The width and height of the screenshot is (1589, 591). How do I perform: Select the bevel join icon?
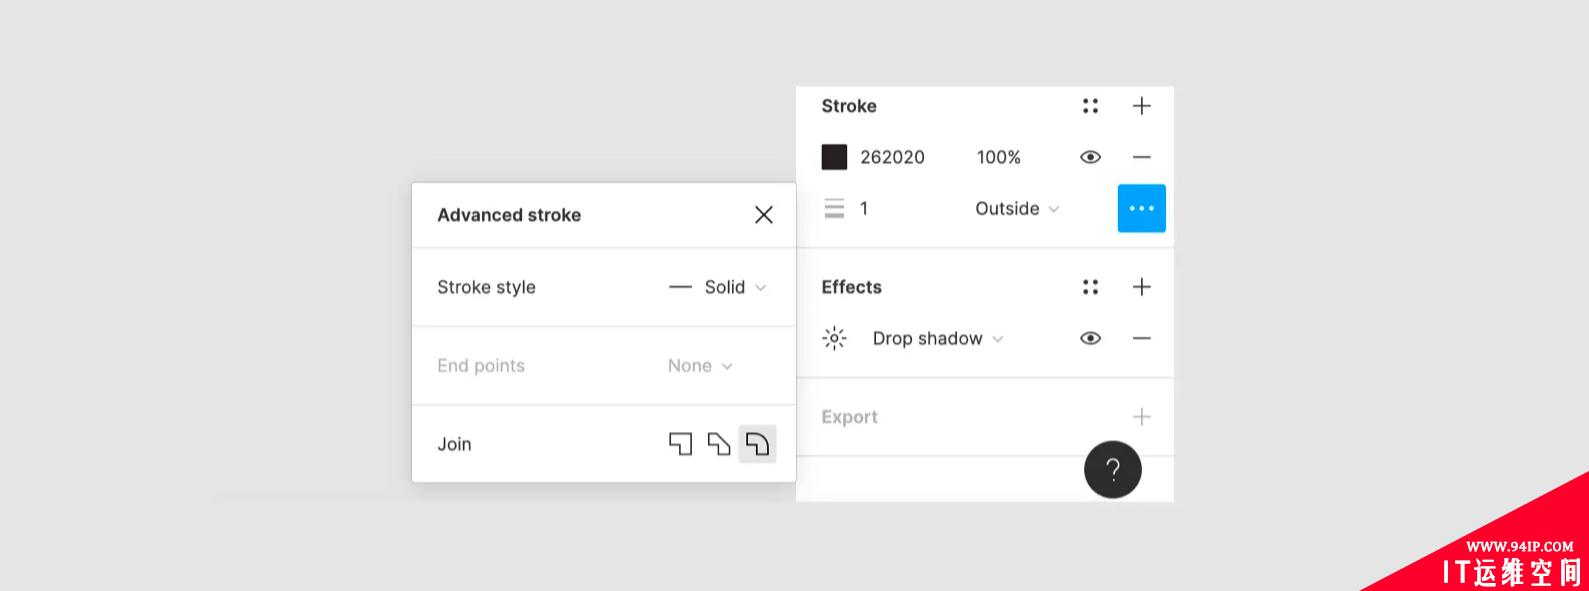tap(719, 444)
